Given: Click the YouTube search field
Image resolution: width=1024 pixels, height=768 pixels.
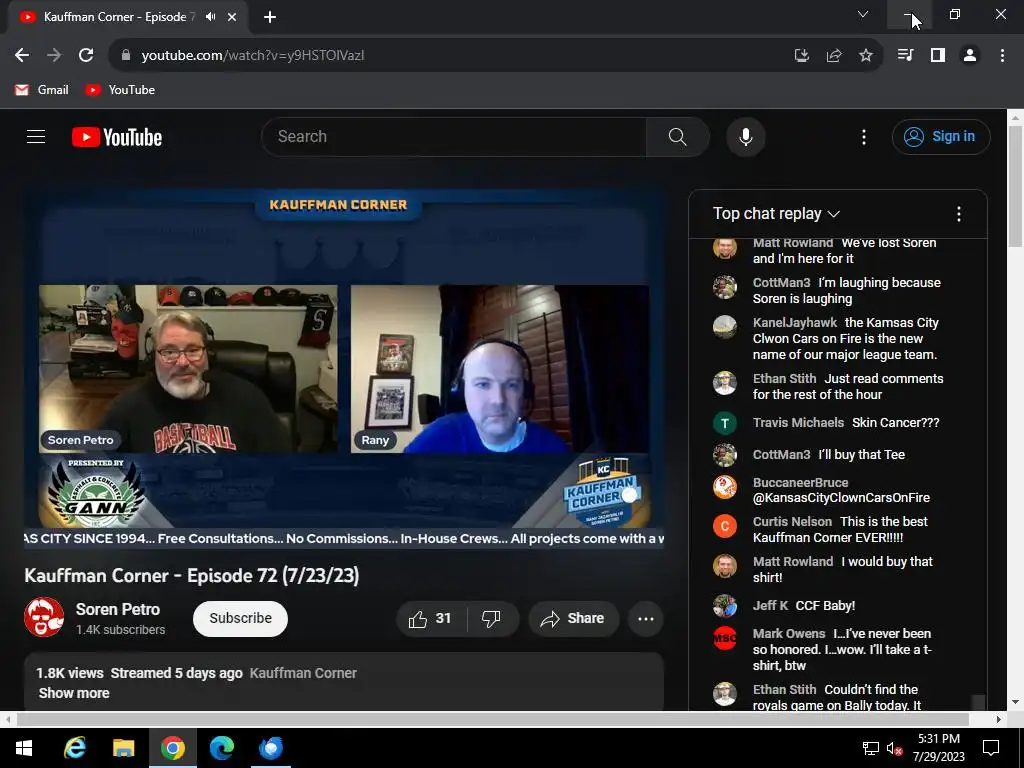Looking at the screenshot, I should [x=454, y=137].
